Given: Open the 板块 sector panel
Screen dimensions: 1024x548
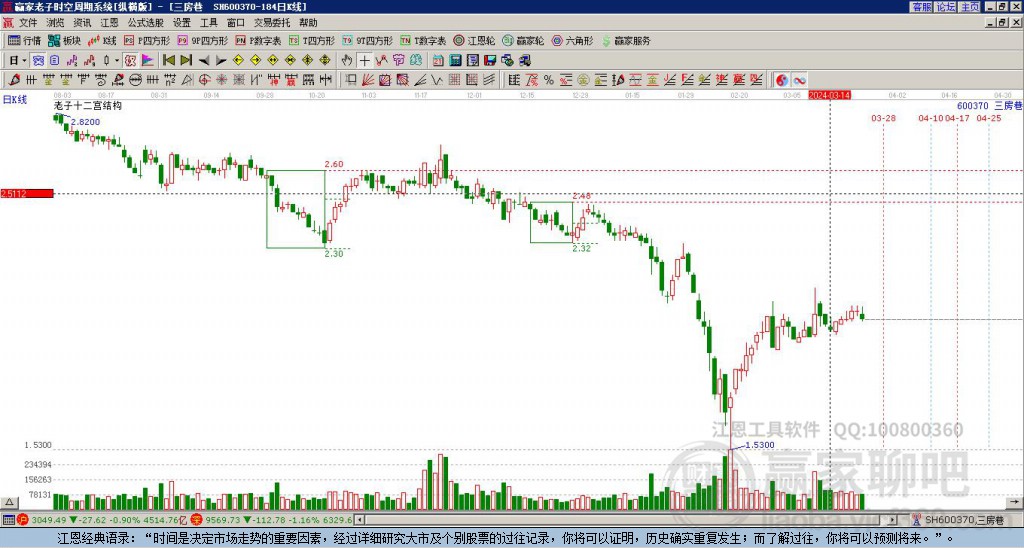Looking at the screenshot, I should tap(64, 40).
